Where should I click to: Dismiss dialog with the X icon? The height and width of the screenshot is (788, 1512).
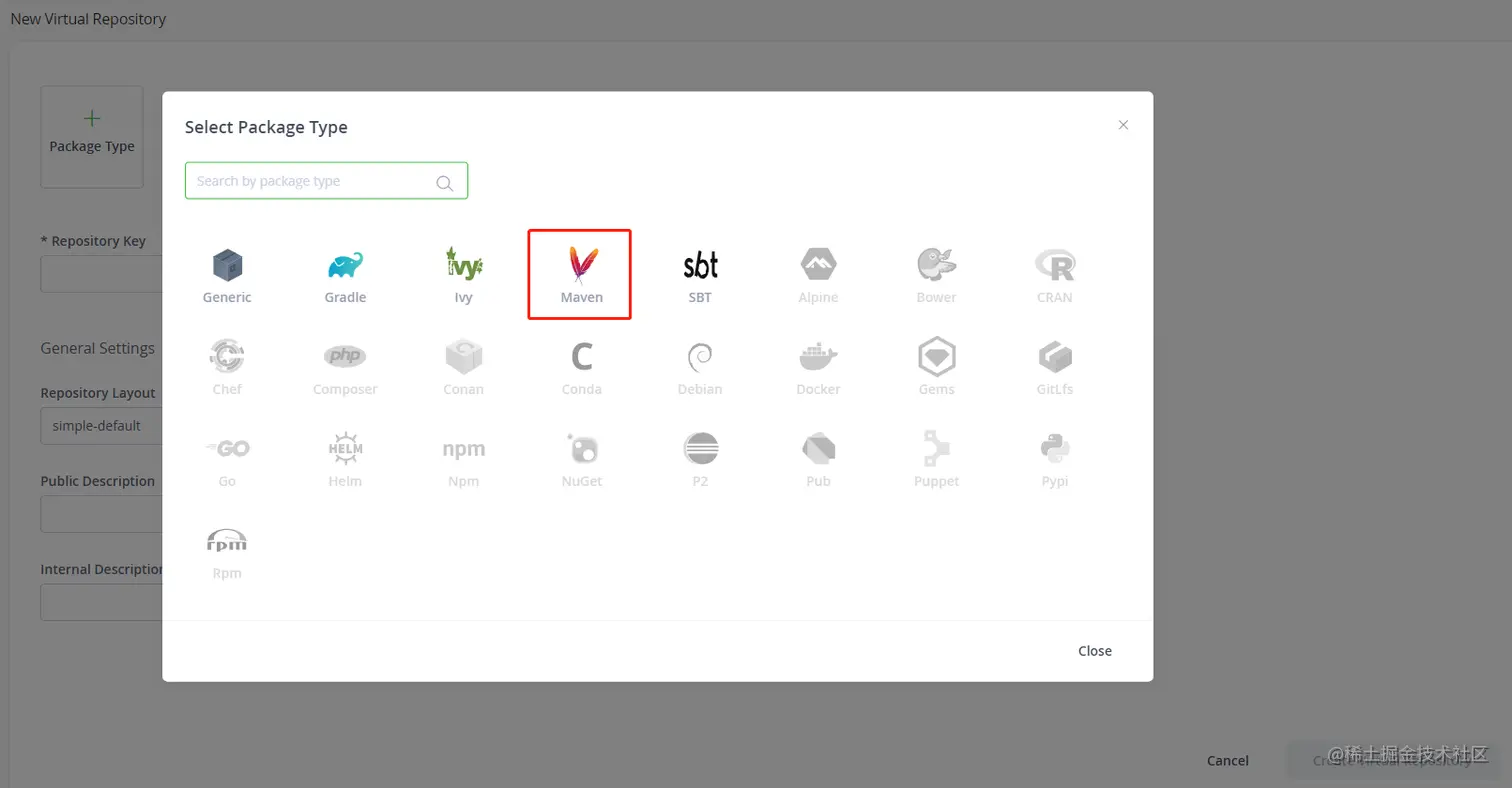click(1123, 125)
